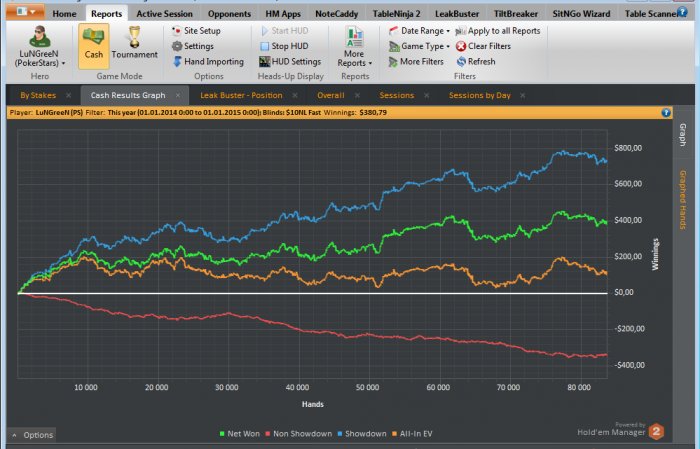Click the Blinds: $10NL Fast filter text

coord(292,112)
